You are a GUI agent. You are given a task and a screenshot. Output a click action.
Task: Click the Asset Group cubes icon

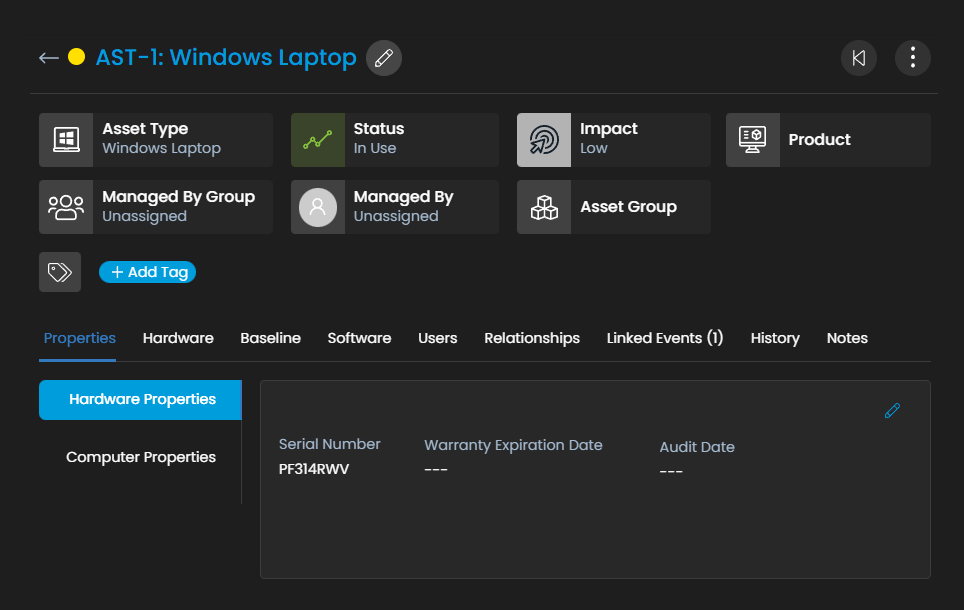point(543,206)
